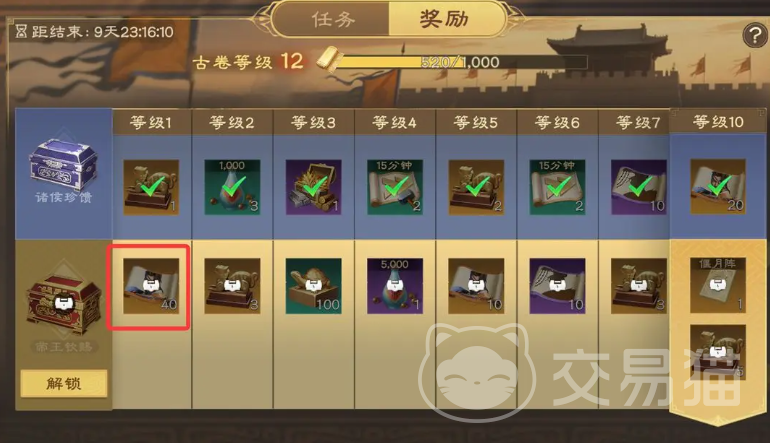This screenshot has height=443, width=770.
Task: Tap the claimed 1,000 vase reward
Action: [232, 187]
